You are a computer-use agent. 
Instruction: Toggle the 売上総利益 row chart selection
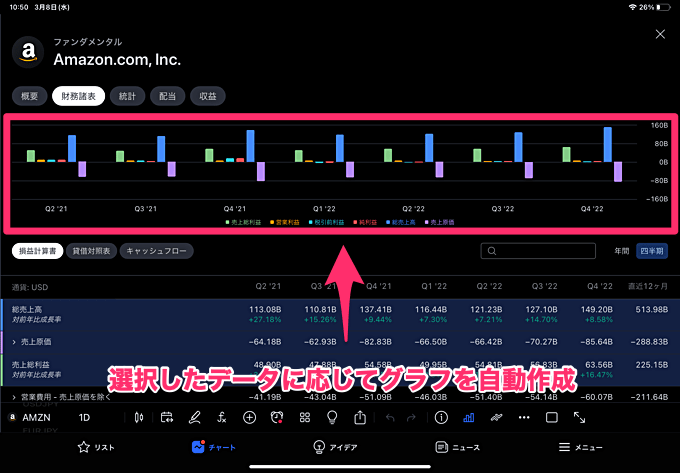coord(340,370)
